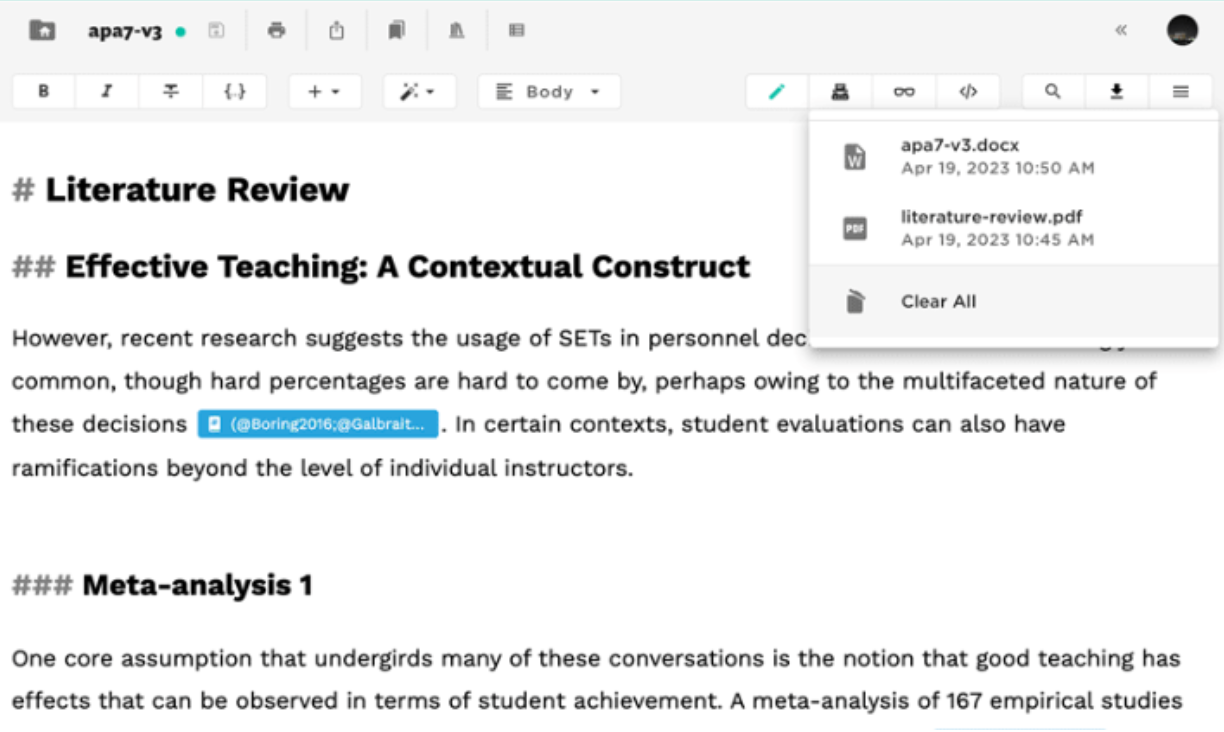Toggle bold formatting
Viewport: 1224px width, 732px height.
coord(44,91)
